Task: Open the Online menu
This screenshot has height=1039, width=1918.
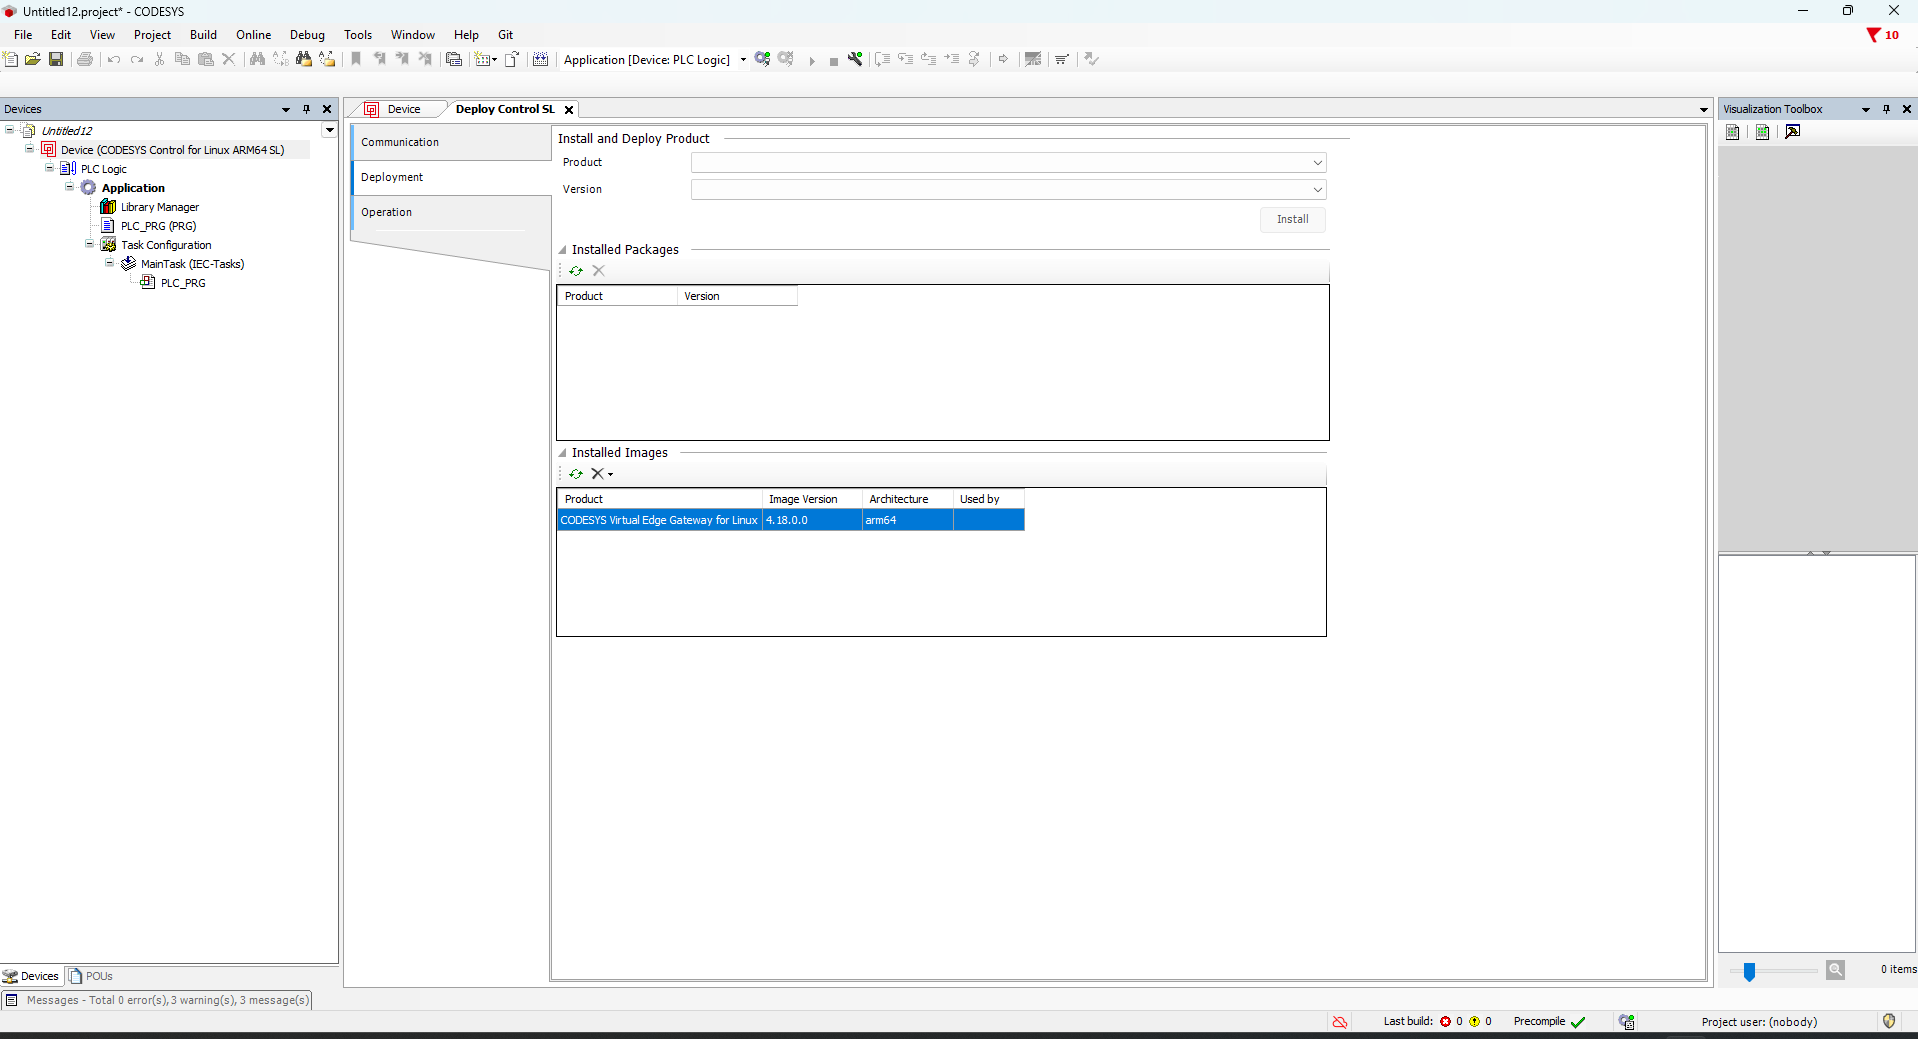Action: (x=253, y=35)
